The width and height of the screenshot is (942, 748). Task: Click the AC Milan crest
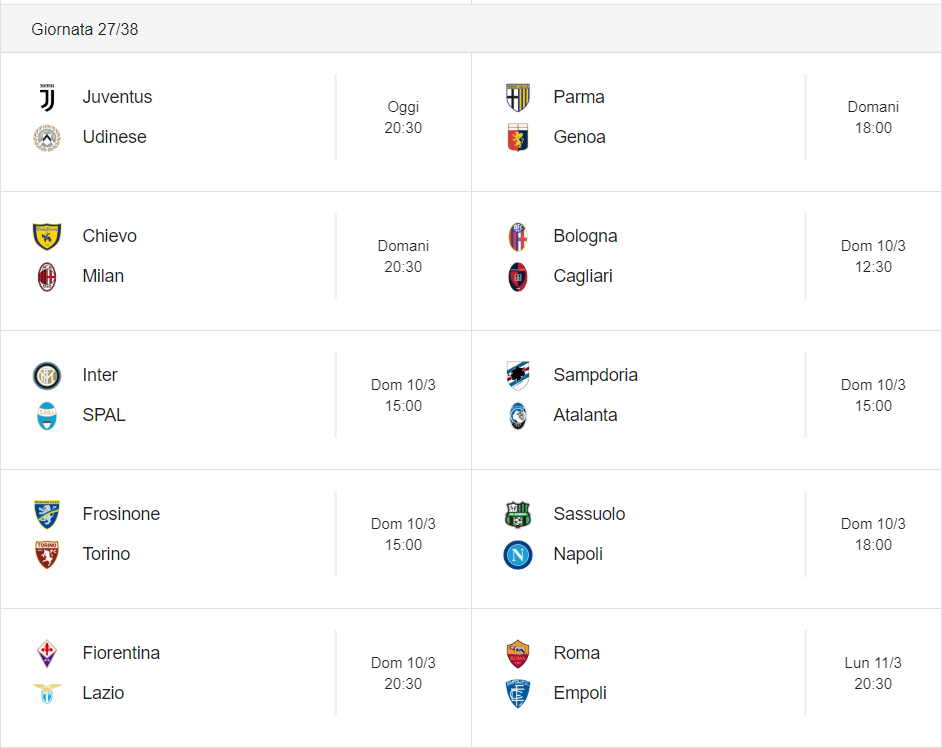point(47,276)
